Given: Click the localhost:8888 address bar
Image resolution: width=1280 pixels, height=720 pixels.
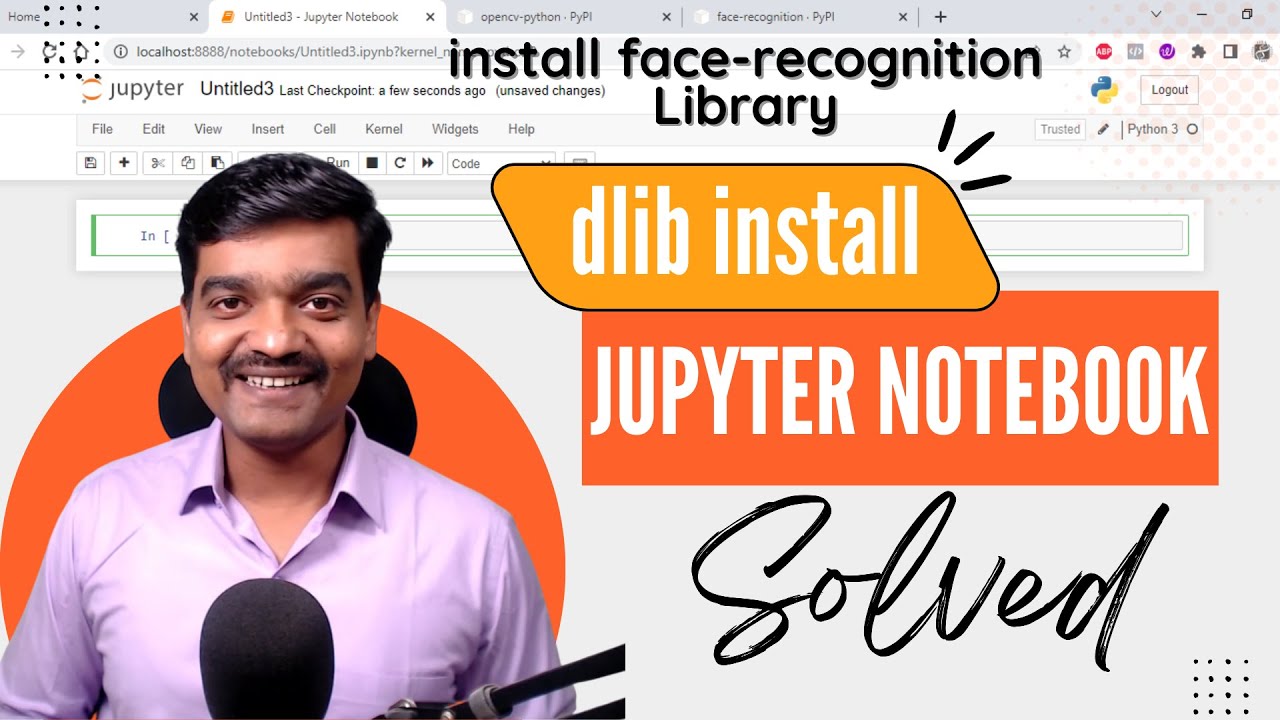Looking at the screenshot, I should (590, 51).
